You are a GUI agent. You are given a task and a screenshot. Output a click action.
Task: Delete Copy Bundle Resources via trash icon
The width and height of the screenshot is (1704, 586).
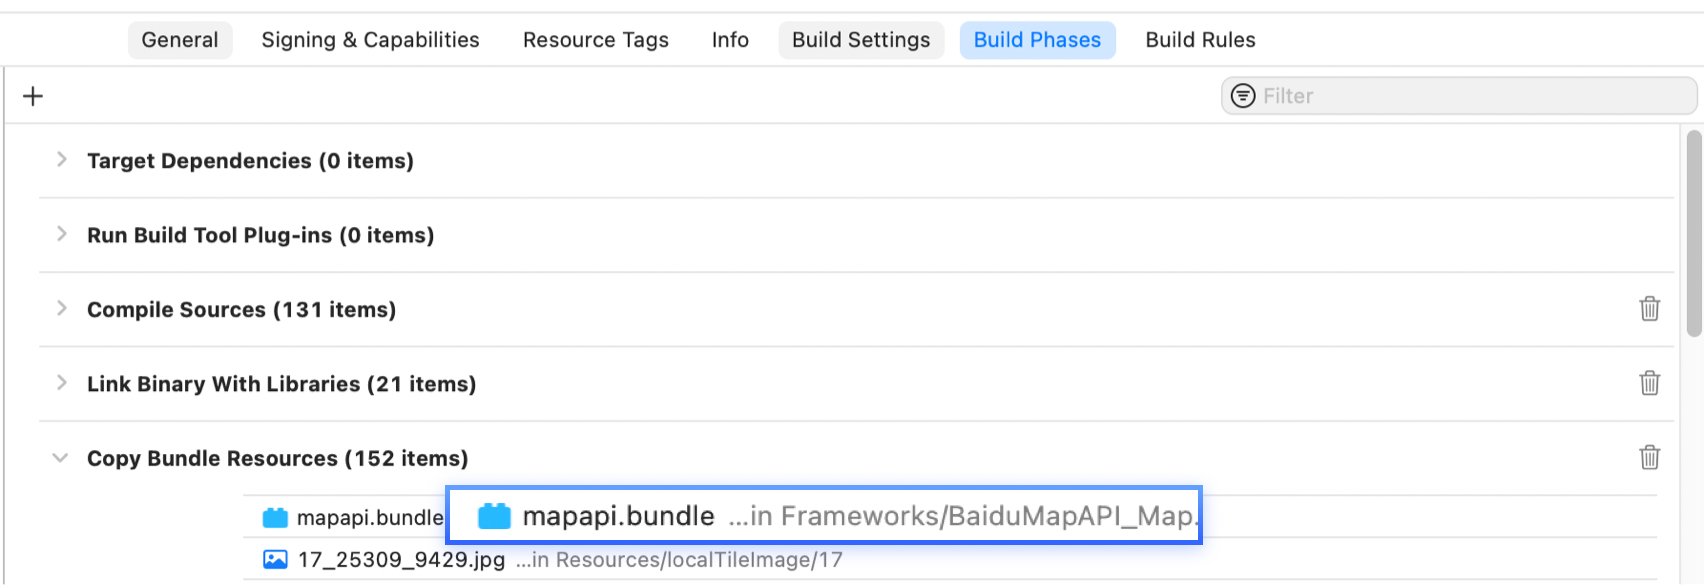pyautogui.click(x=1649, y=457)
